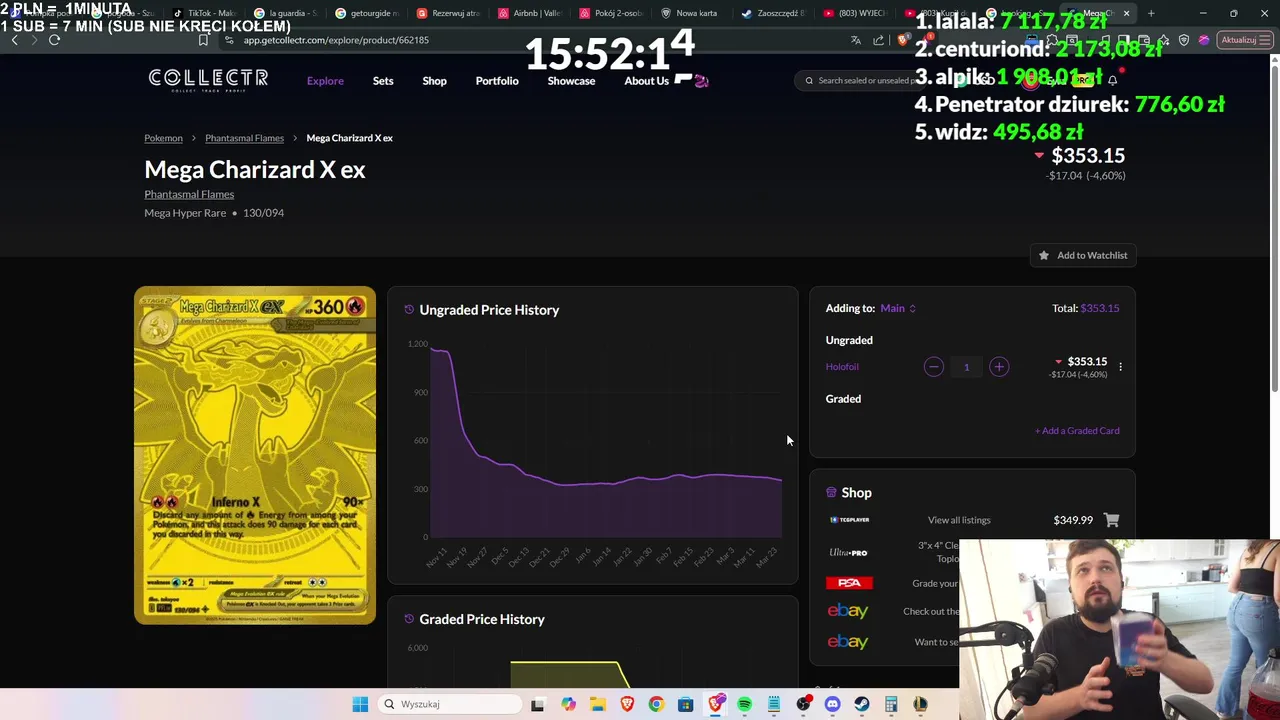The height and width of the screenshot is (720, 1280).
Task: Open the Phantasmal Flames set link under title
Action: point(189,194)
